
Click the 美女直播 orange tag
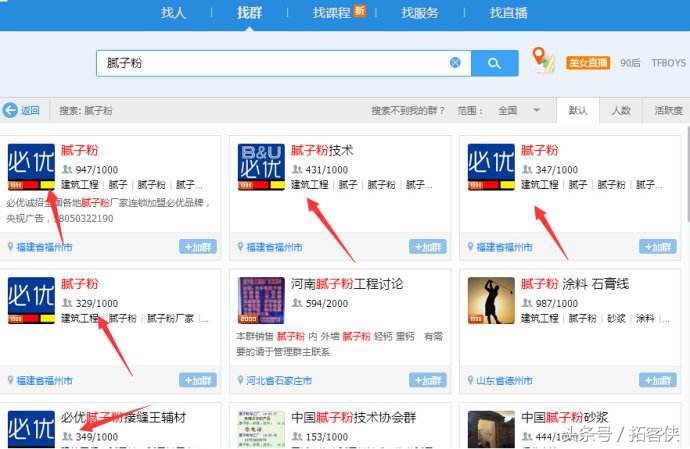pyautogui.click(x=587, y=63)
